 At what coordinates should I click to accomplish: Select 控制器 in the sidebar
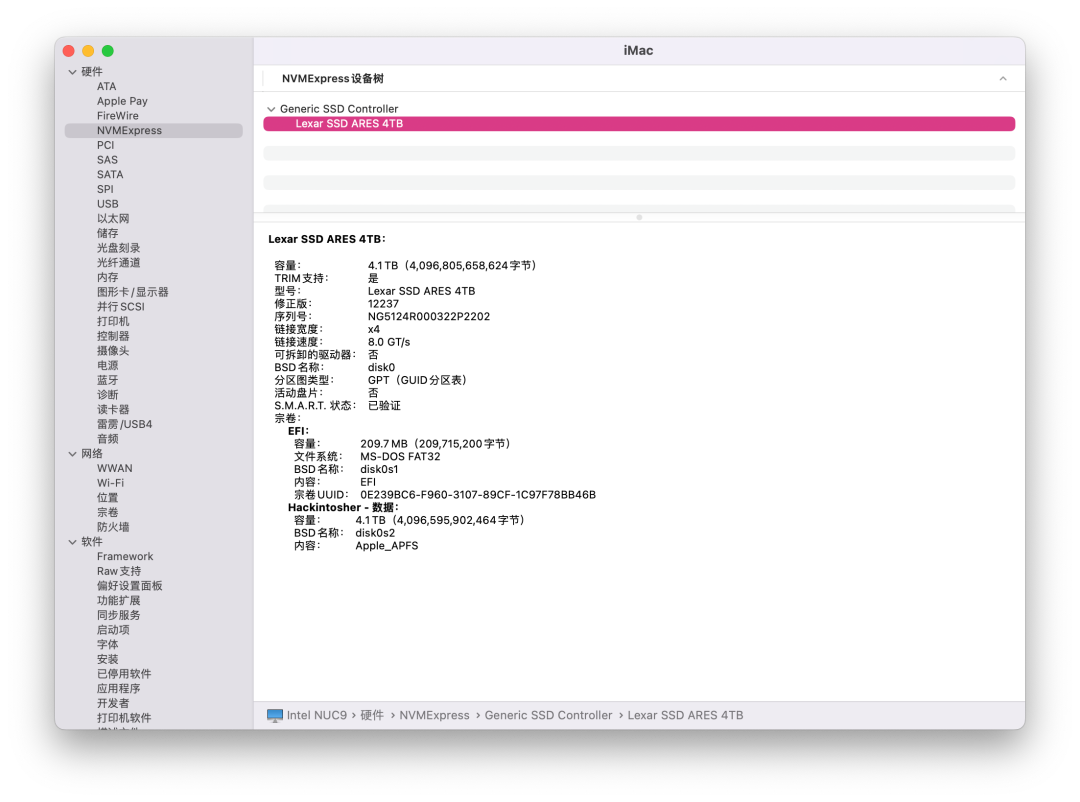click(x=113, y=336)
